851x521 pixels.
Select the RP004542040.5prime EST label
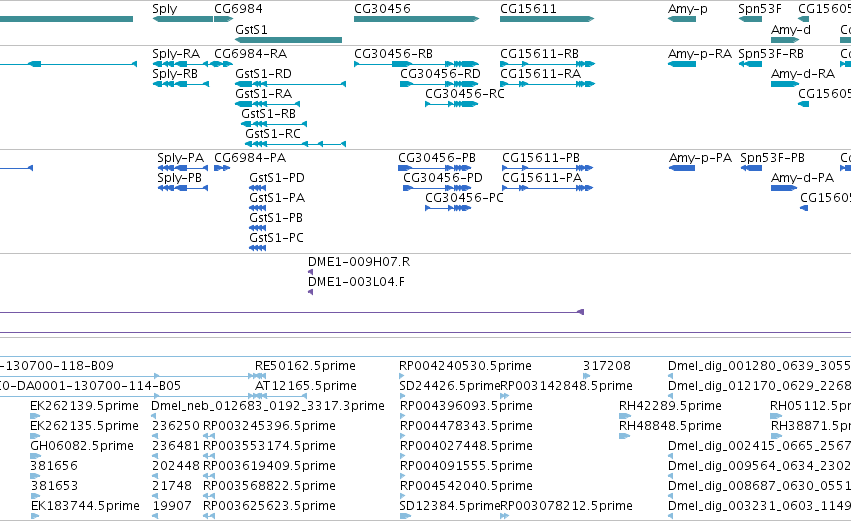point(466,486)
